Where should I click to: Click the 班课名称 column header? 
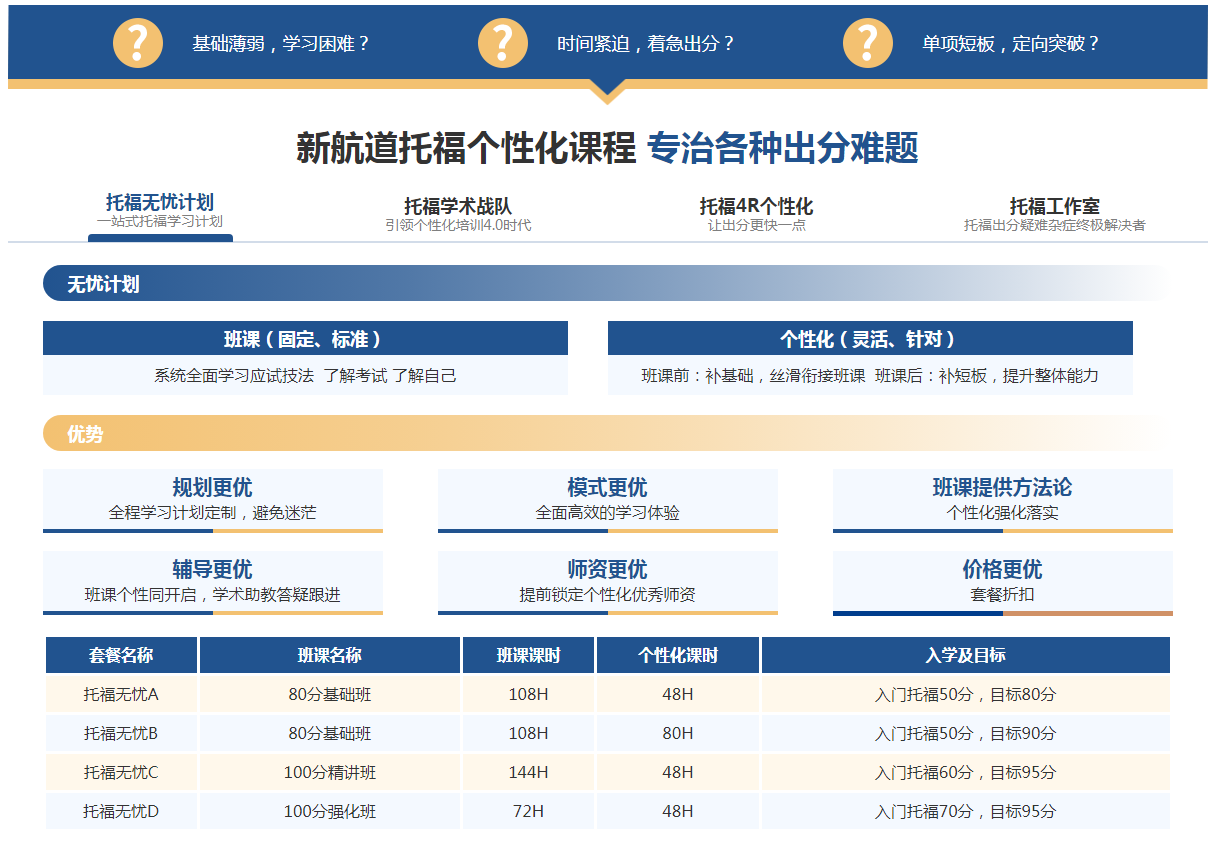tap(330, 656)
